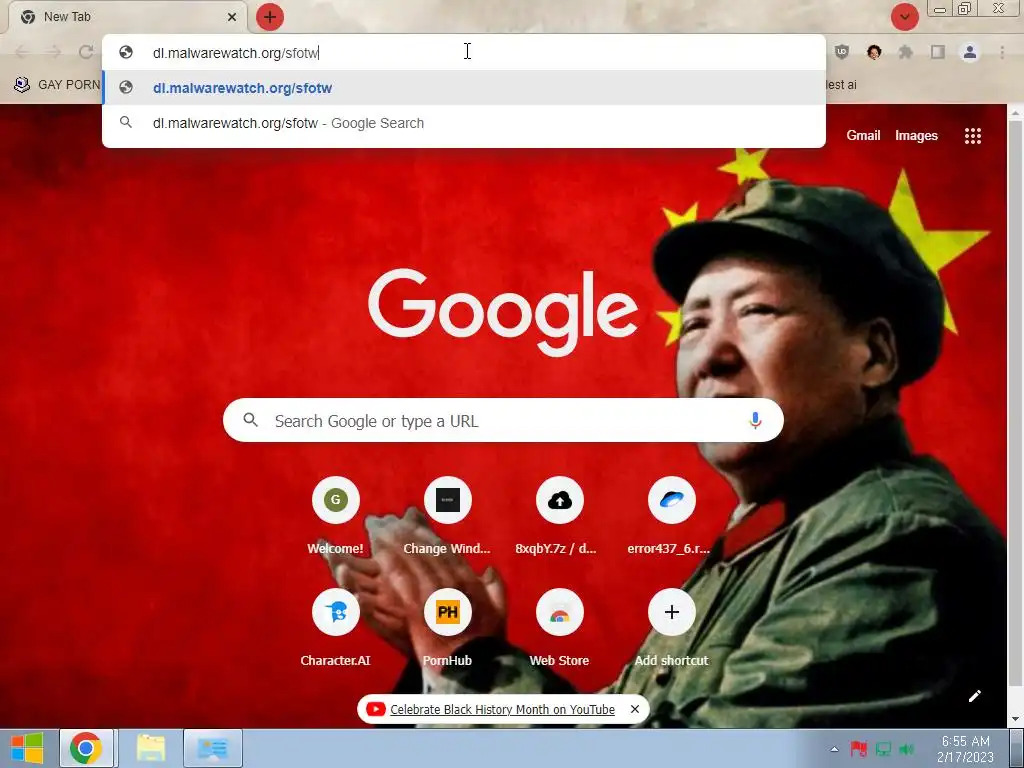Open File Explorer from the taskbar
The width and height of the screenshot is (1024, 768).
coord(151,748)
